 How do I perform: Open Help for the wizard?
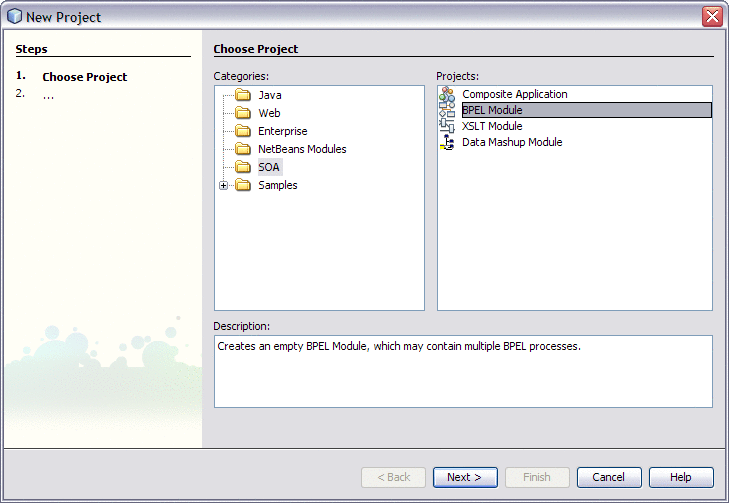681,477
